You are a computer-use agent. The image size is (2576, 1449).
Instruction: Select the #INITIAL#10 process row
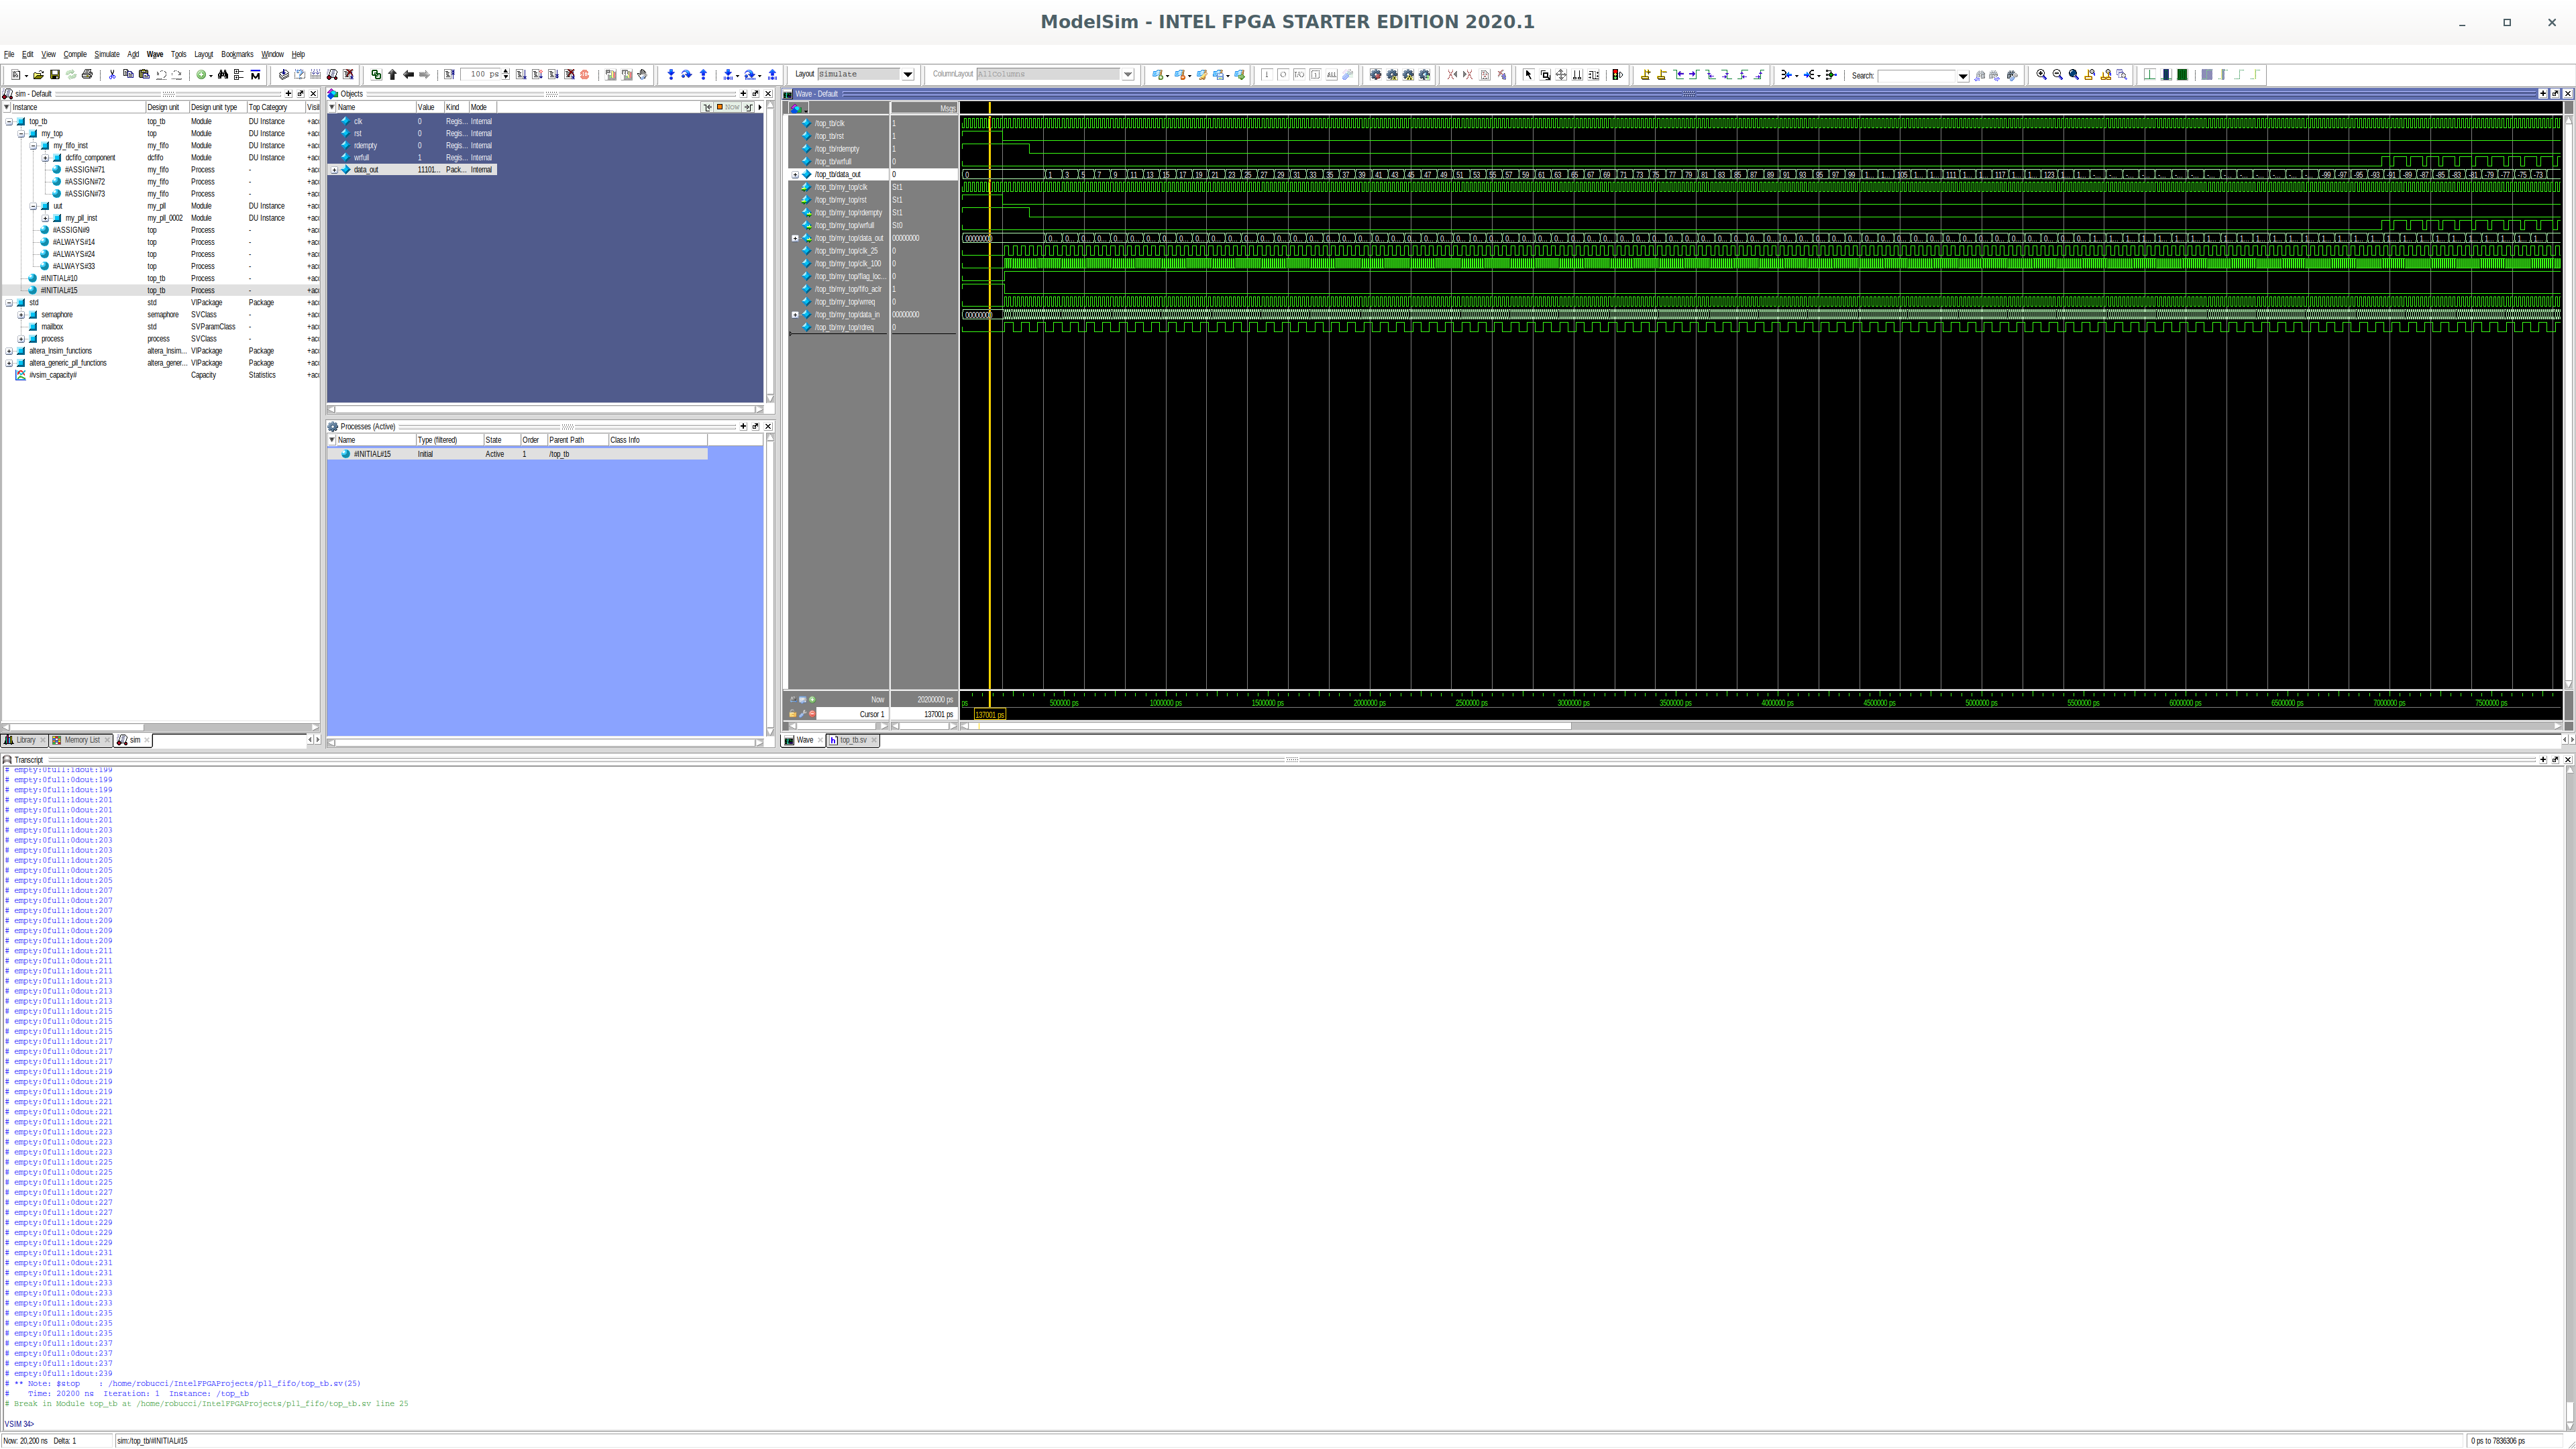click(160, 279)
